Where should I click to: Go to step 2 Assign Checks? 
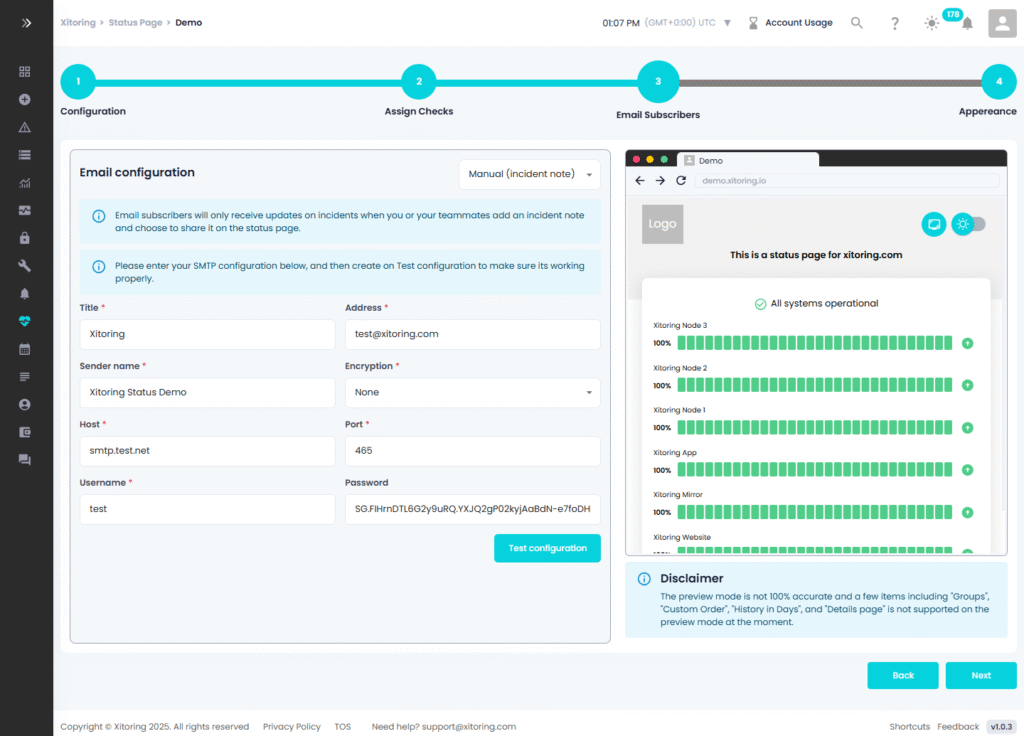click(419, 82)
